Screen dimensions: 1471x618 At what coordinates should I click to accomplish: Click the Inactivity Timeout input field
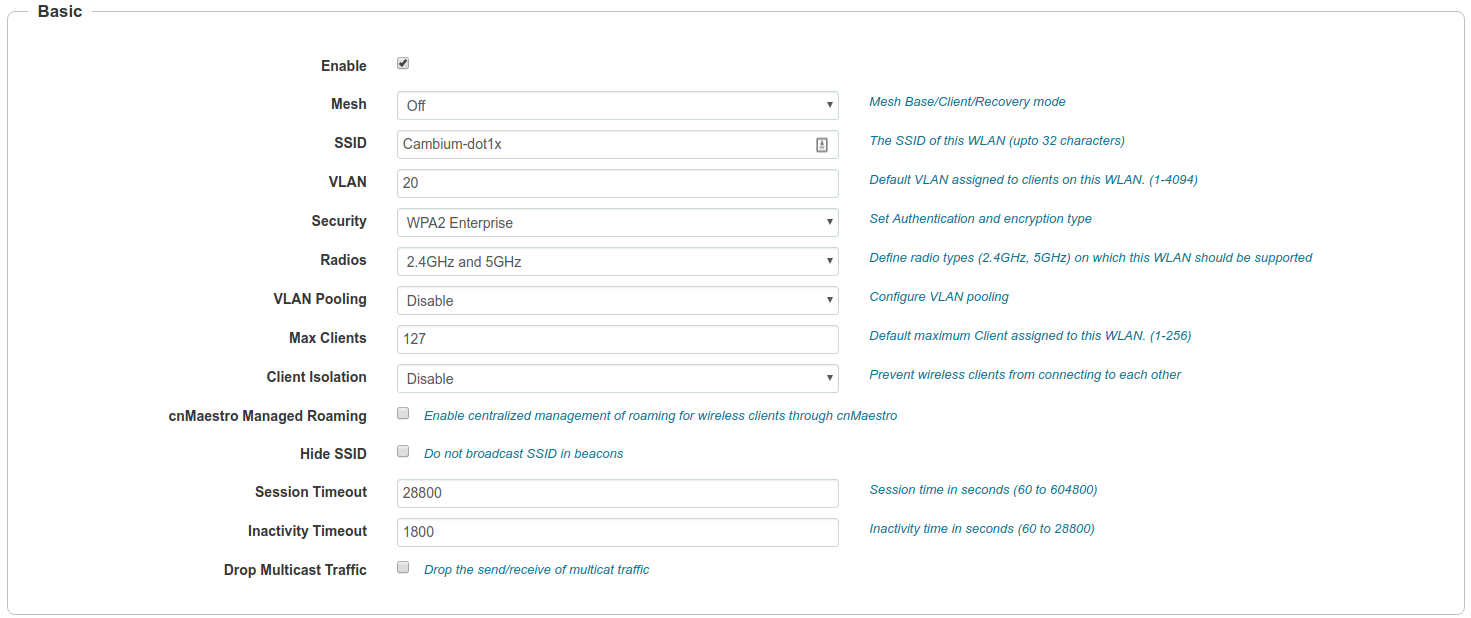pyautogui.click(x=617, y=532)
